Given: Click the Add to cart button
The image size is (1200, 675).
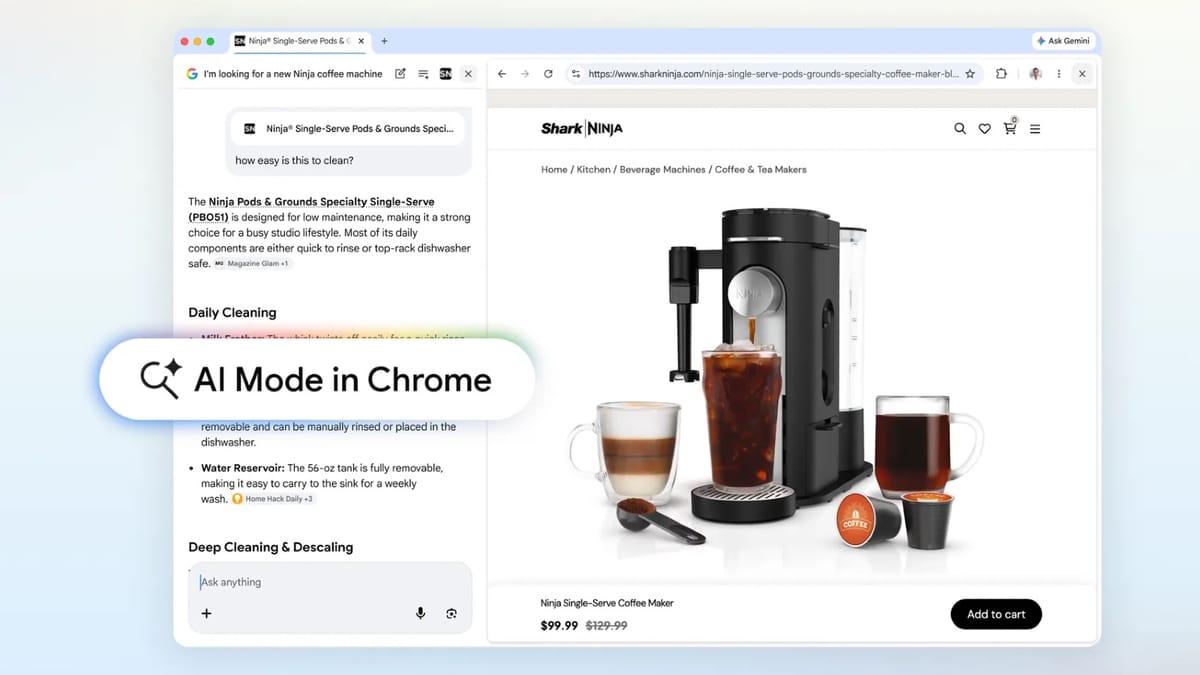Looking at the screenshot, I should pos(996,613).
